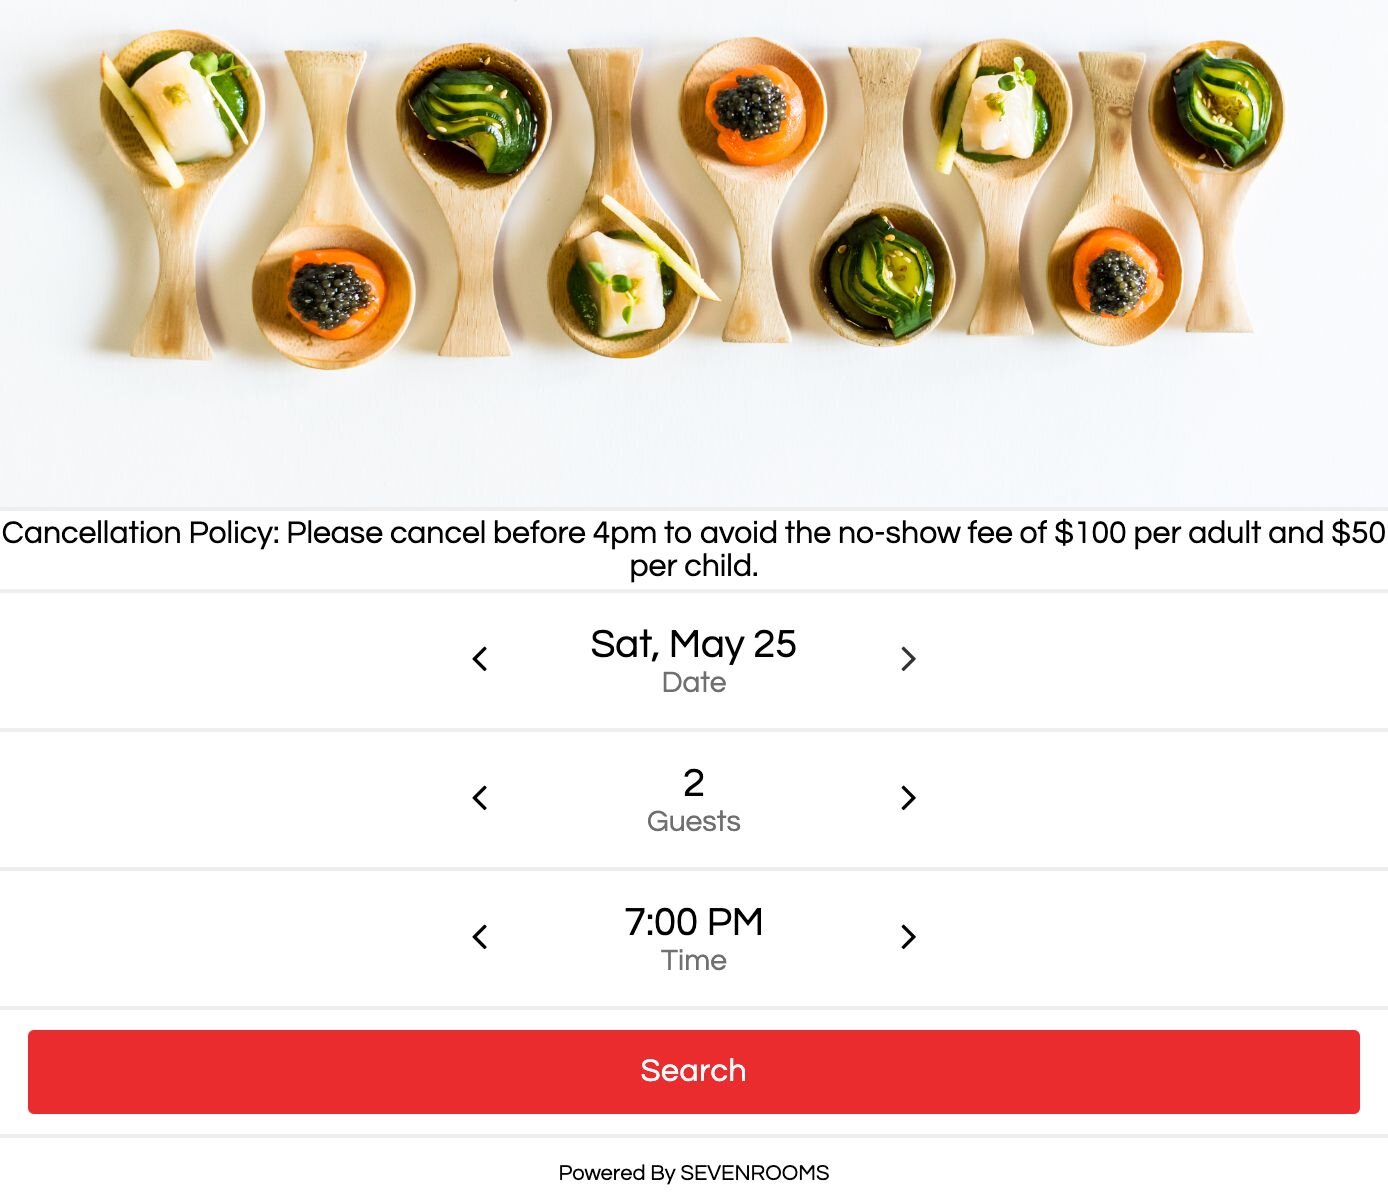Advance to the next date
This screenshot has width=1388, height=1202.
(908, 659)
